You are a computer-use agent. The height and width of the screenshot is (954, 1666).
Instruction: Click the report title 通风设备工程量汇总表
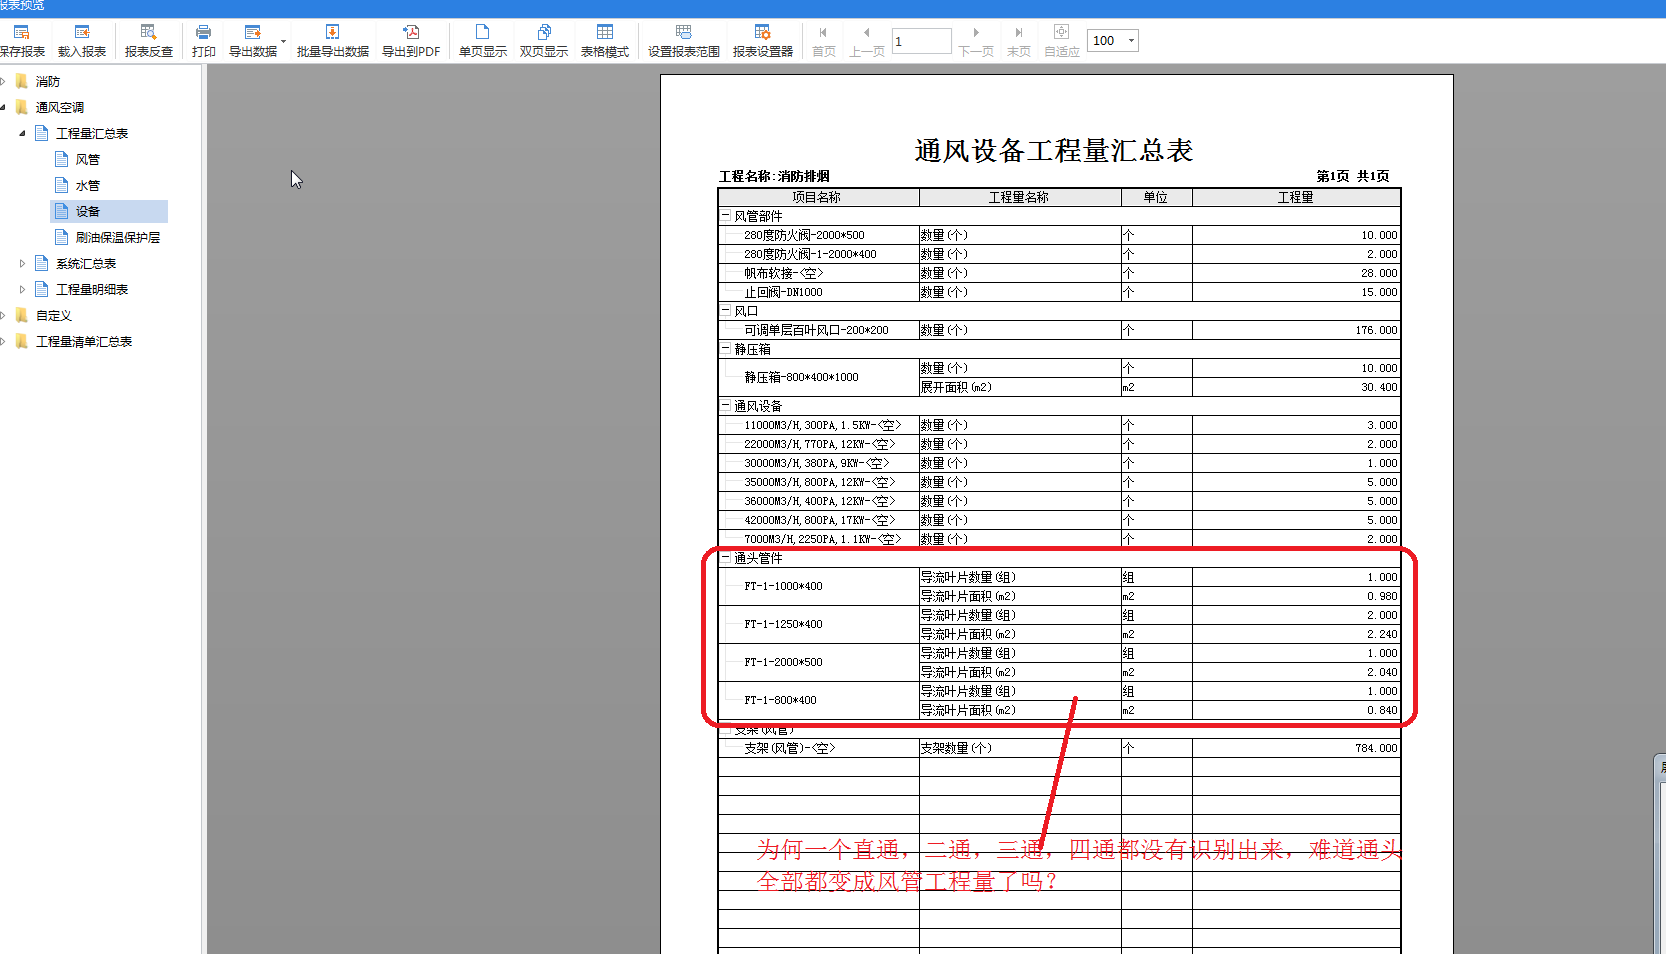tap(1054, 151)
